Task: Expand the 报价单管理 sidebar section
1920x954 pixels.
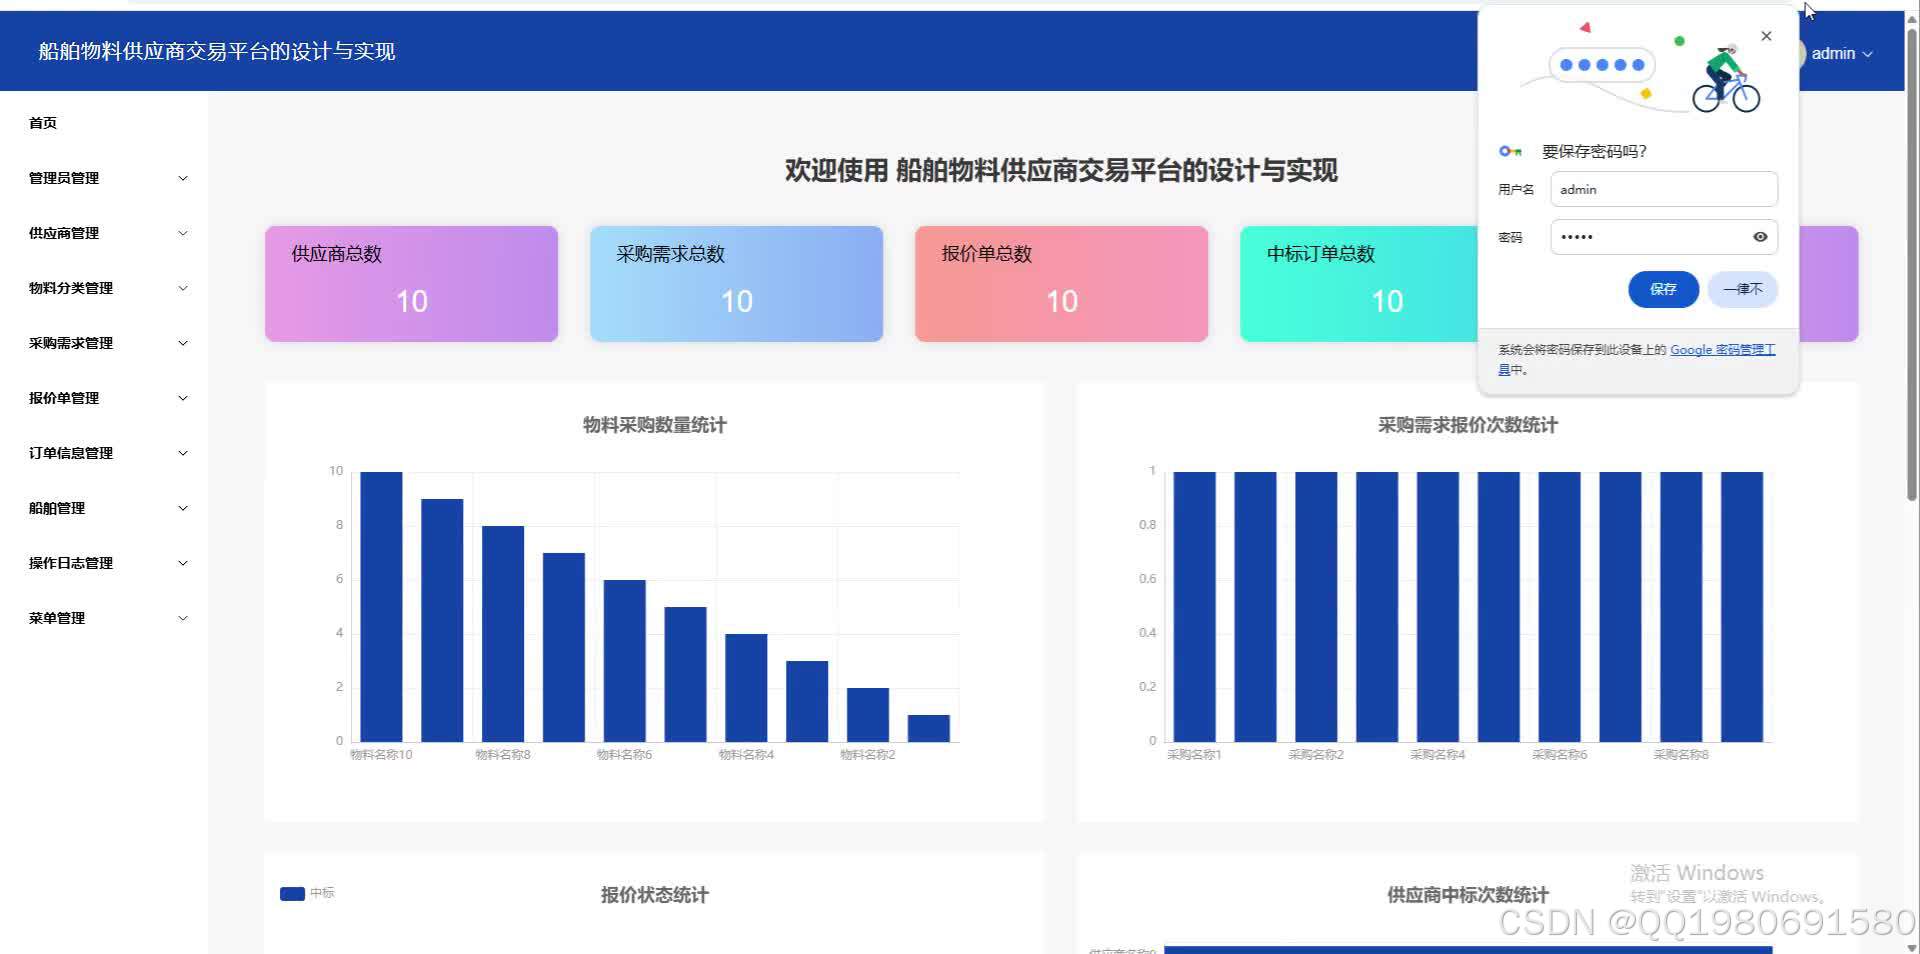Action: [x=105, y=398]
